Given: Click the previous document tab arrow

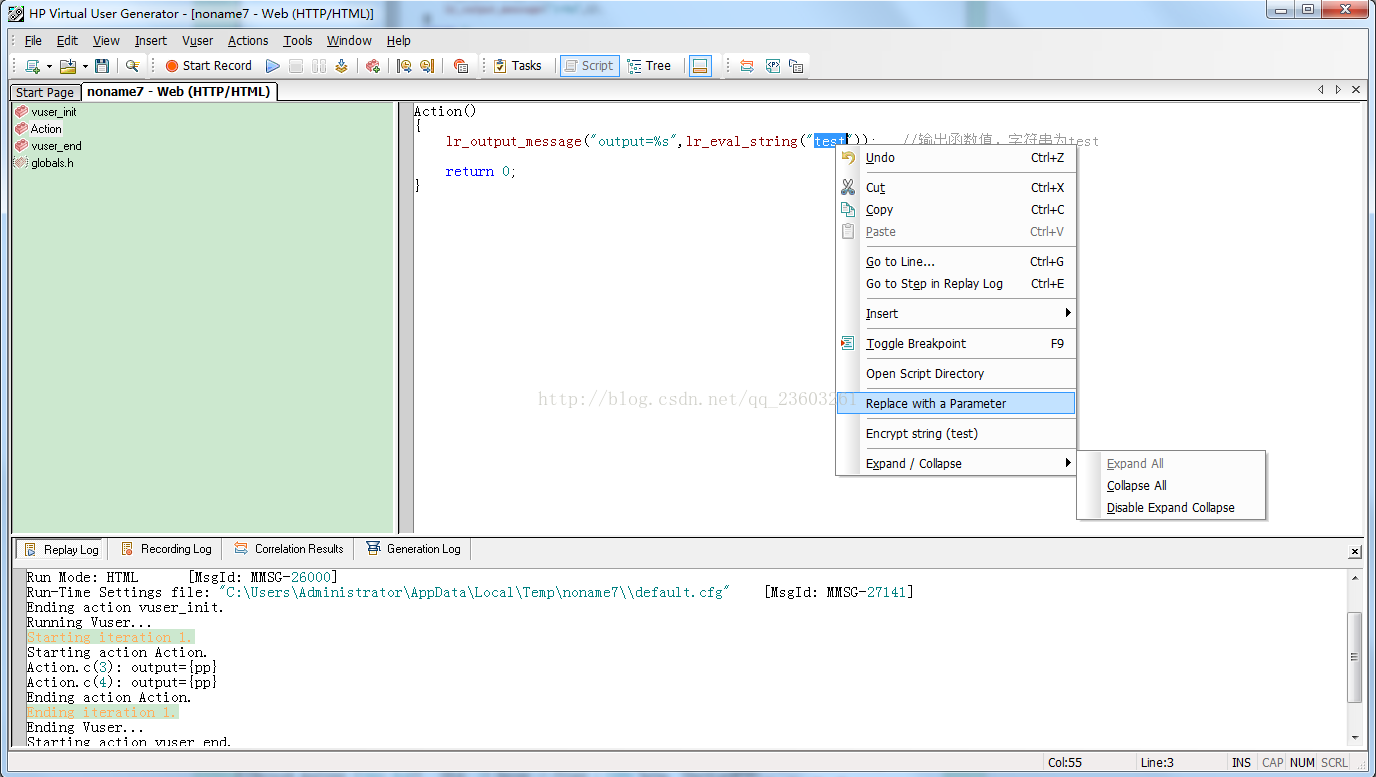Looking at the screenshot, I should click(x=1322, y=90).
